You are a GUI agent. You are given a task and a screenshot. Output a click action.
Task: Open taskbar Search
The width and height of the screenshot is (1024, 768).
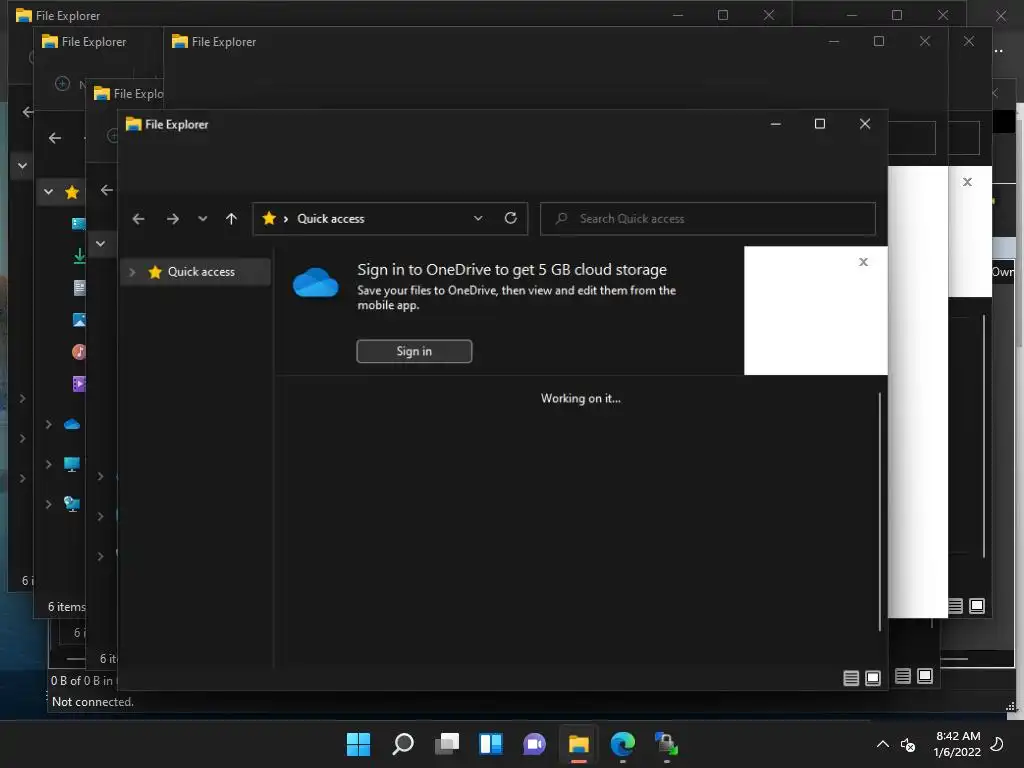click(x=402, y=744)
